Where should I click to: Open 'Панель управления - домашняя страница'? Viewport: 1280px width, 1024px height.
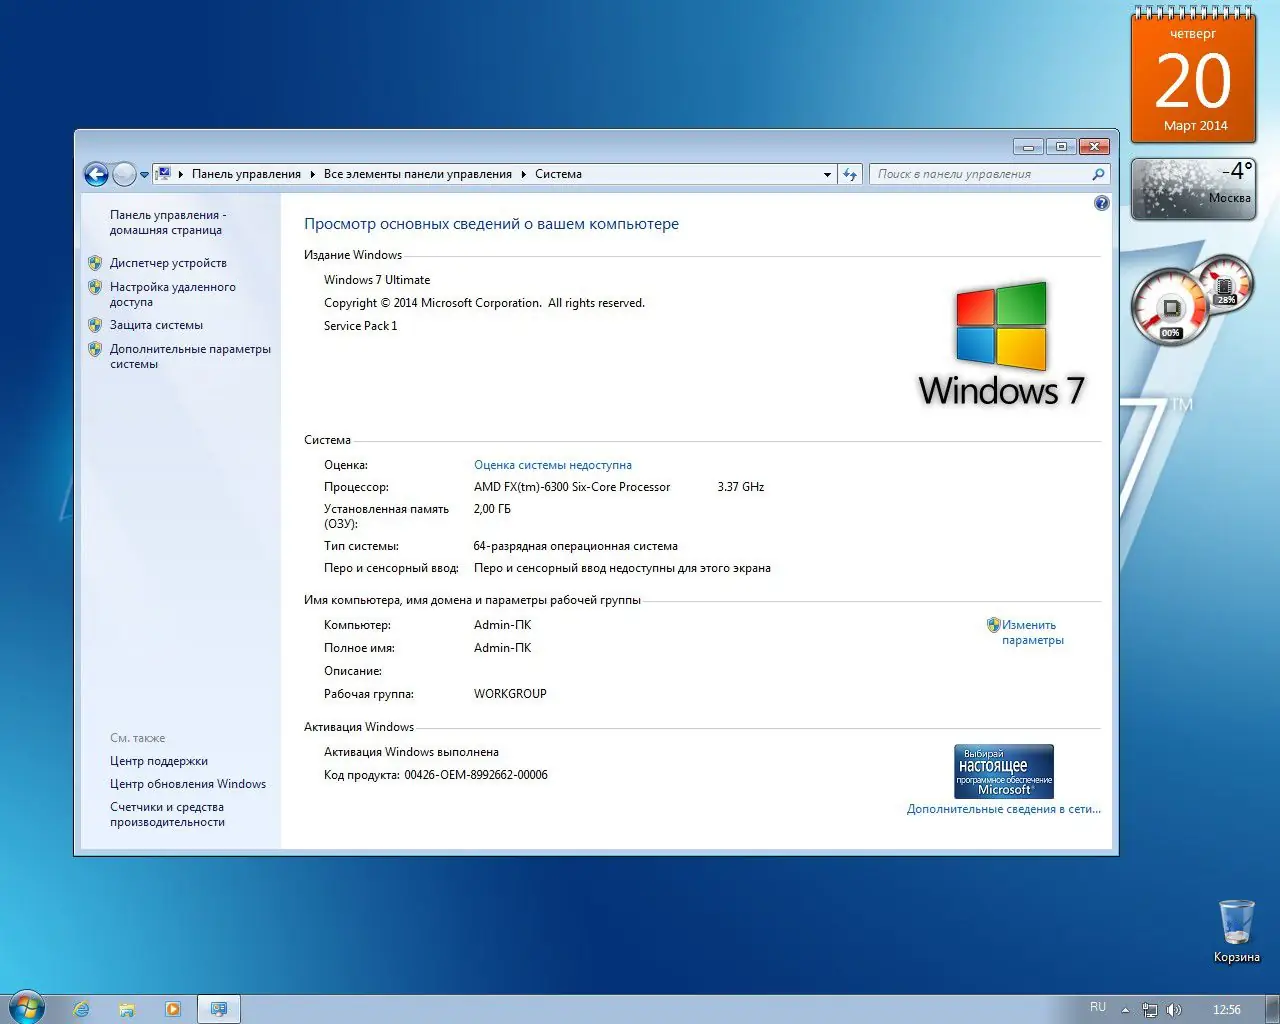[168, 222]
